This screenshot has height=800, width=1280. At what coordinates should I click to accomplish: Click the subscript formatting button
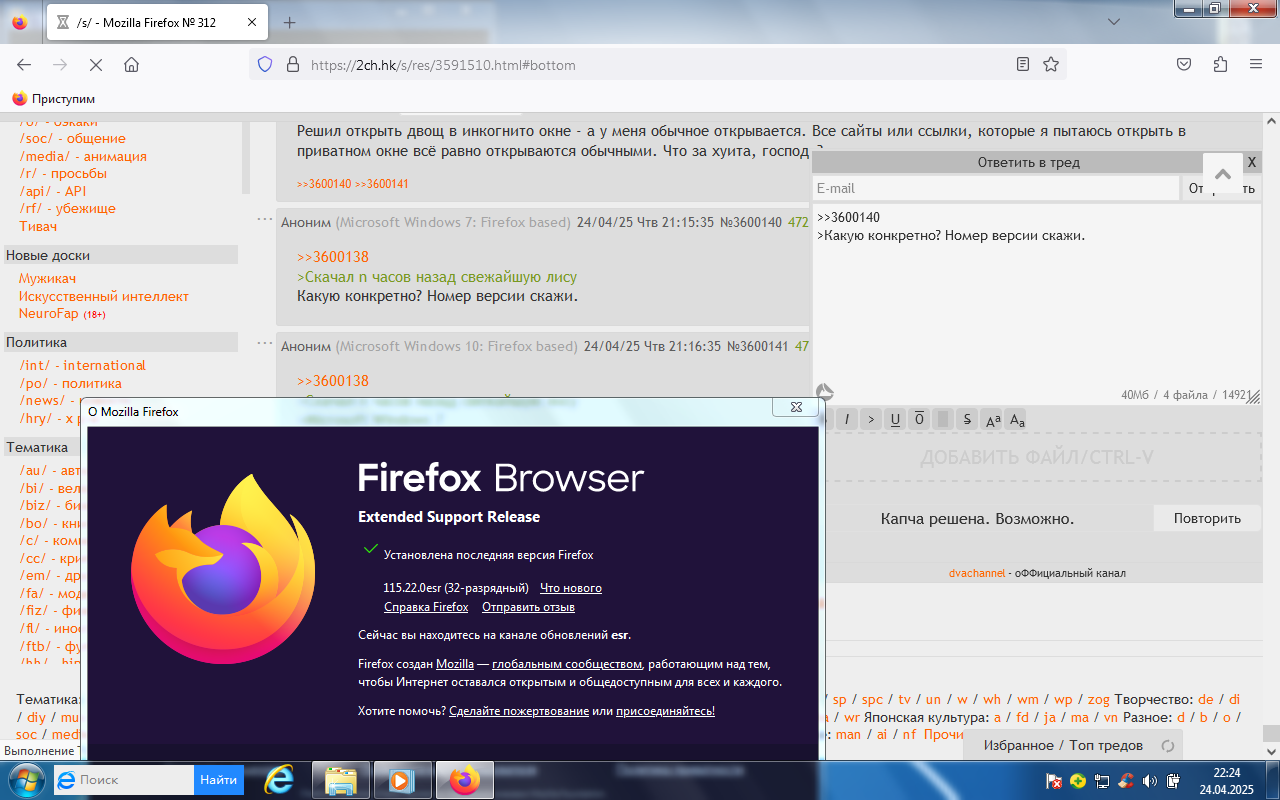tap(1017, 420)
